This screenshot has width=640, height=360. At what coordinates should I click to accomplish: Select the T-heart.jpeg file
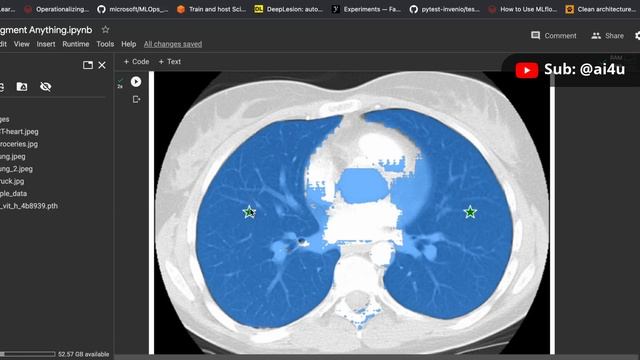pyautogui.click(x=19, y=131)
